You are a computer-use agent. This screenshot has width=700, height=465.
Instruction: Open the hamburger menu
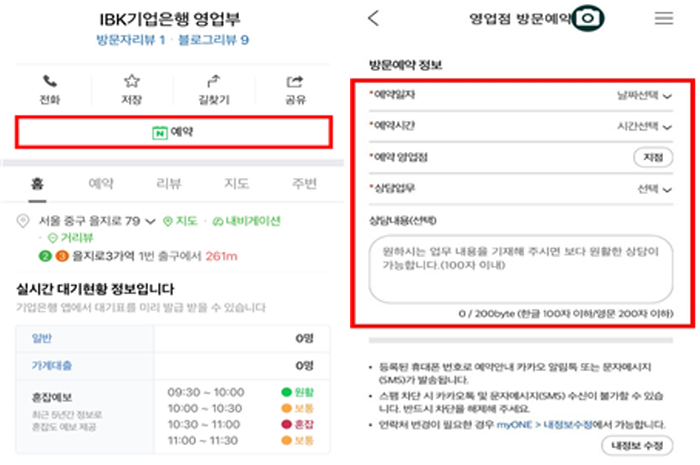point(664,18)
